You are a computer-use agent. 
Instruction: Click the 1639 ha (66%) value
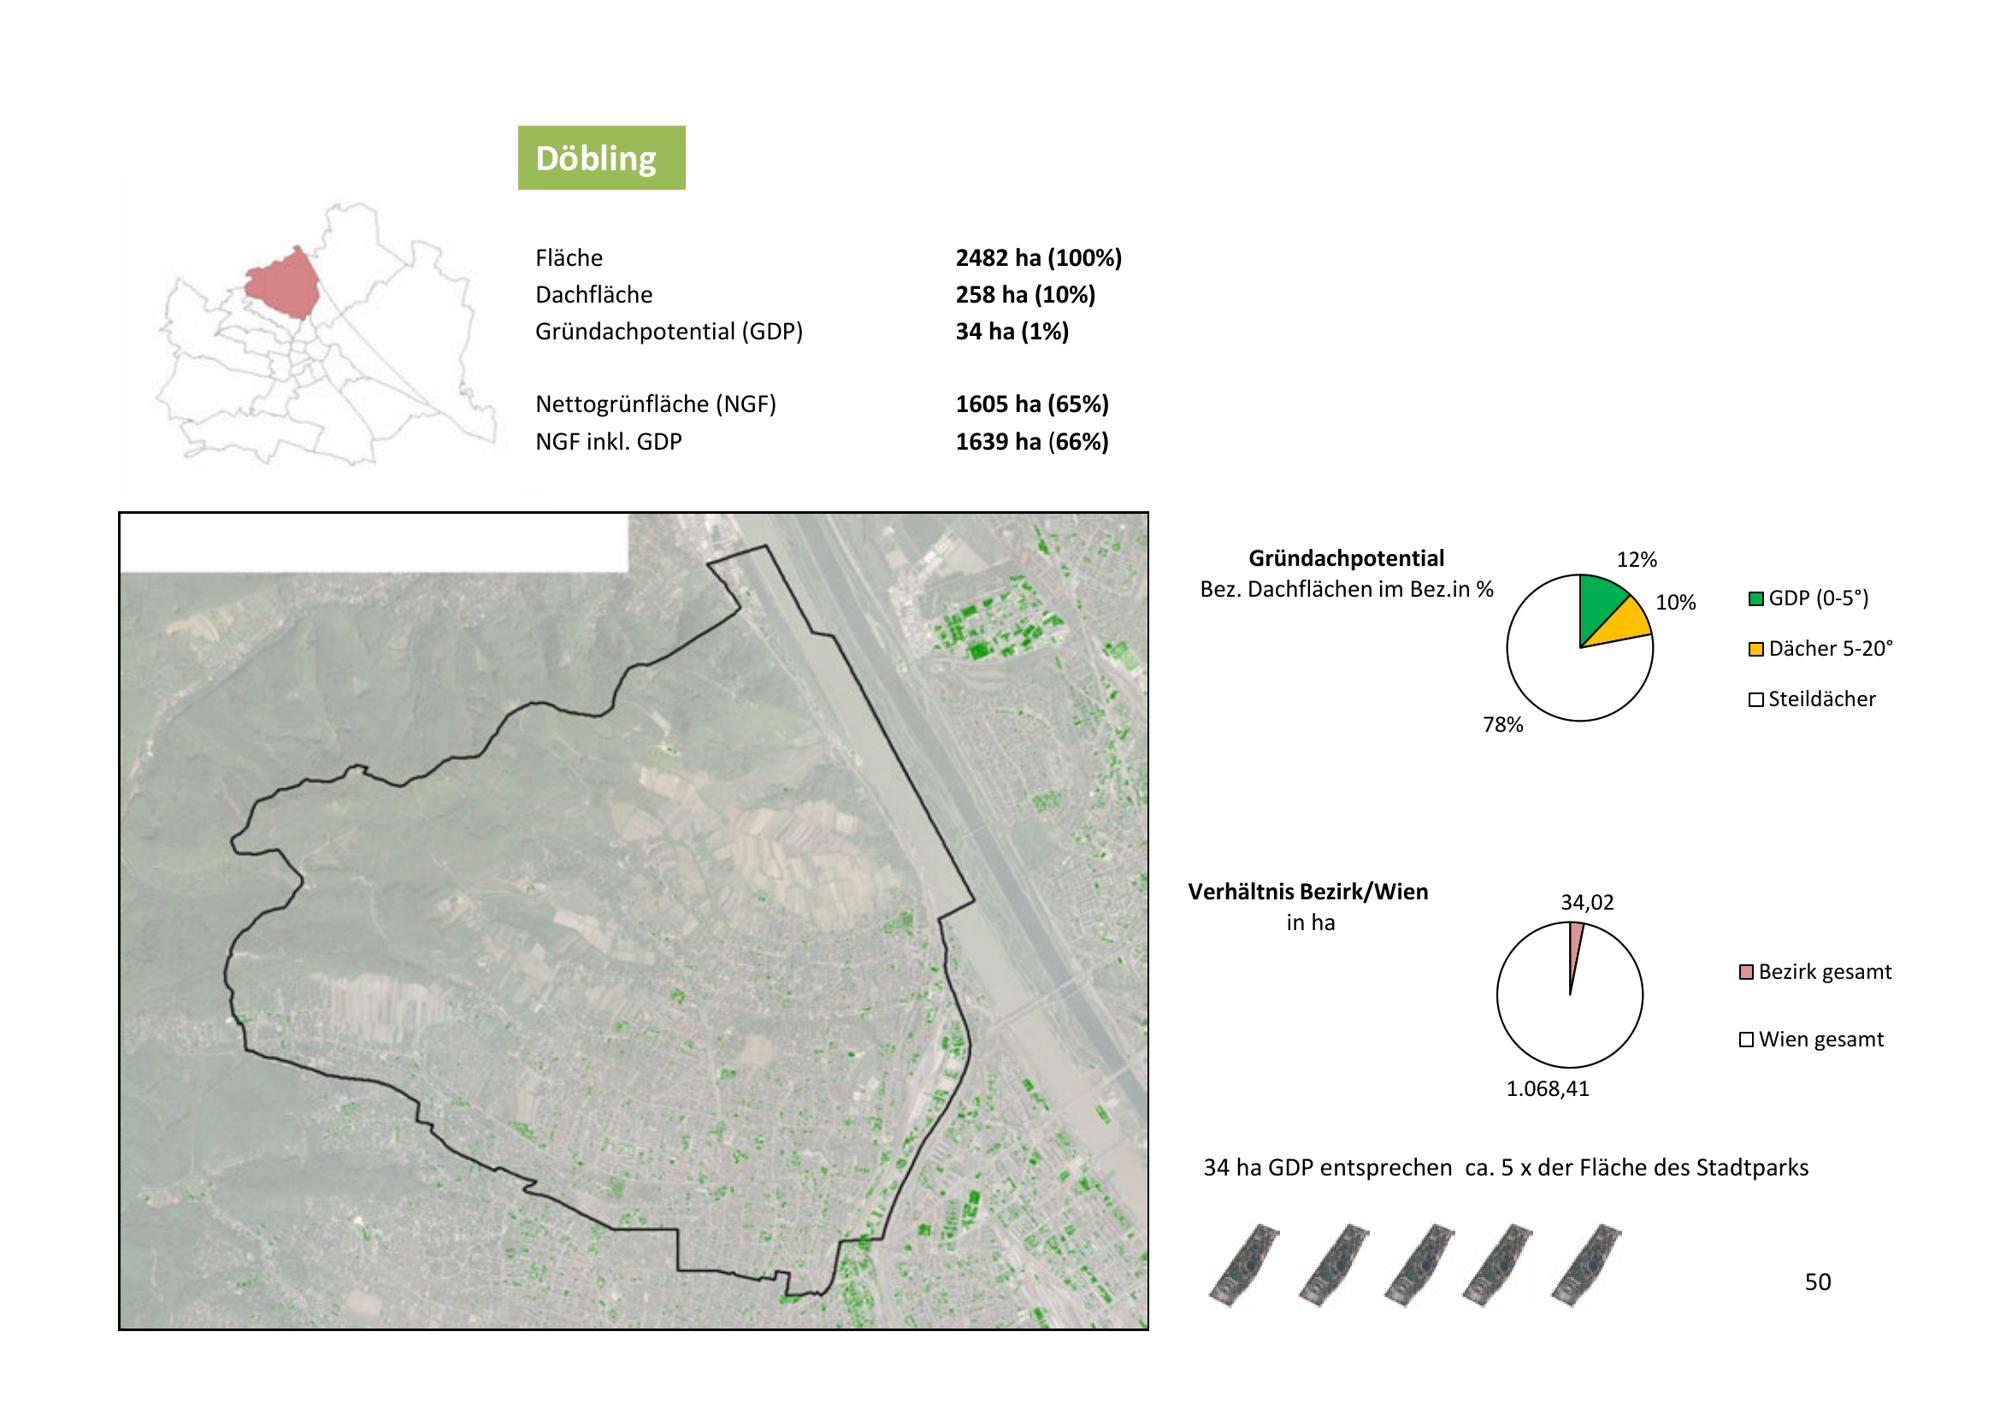pos(1032,442)
